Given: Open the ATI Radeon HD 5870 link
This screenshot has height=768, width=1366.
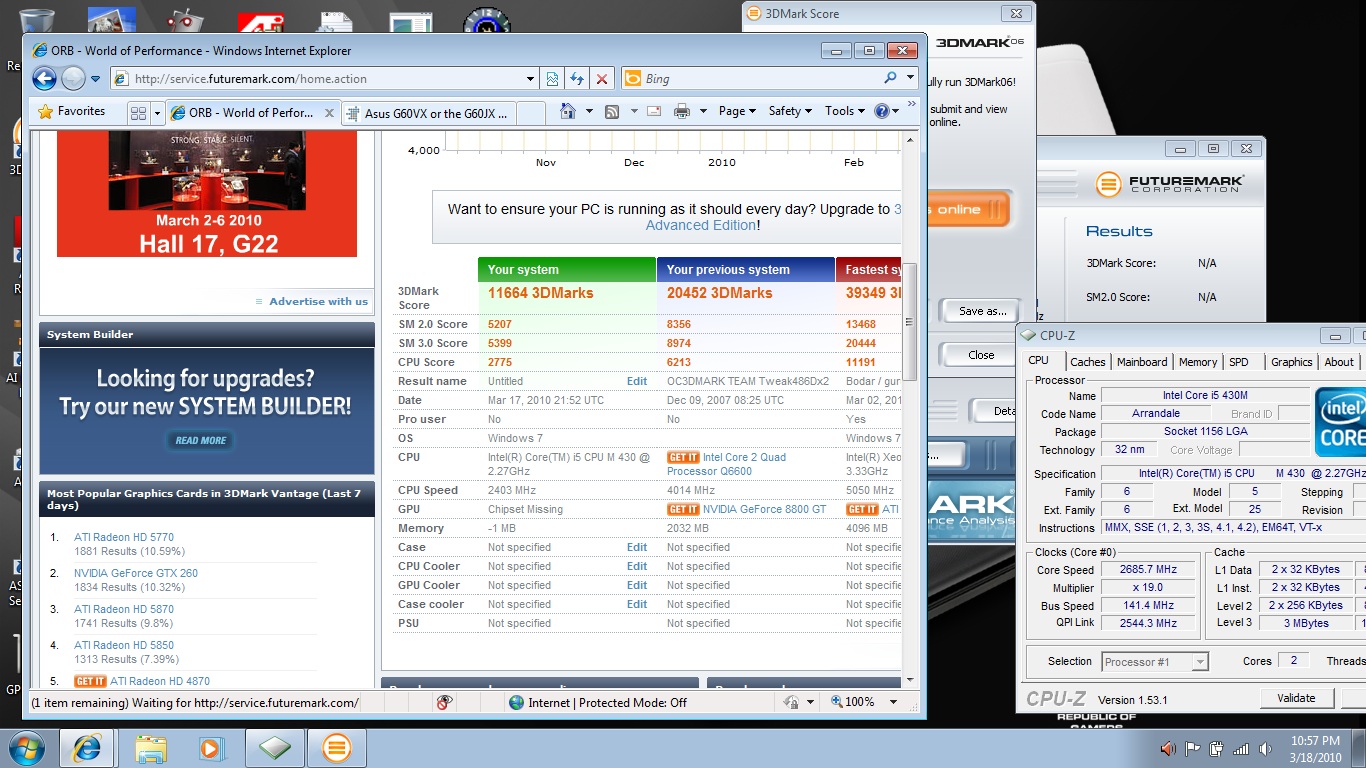Looking at the screenshot, I should [124, 609].
